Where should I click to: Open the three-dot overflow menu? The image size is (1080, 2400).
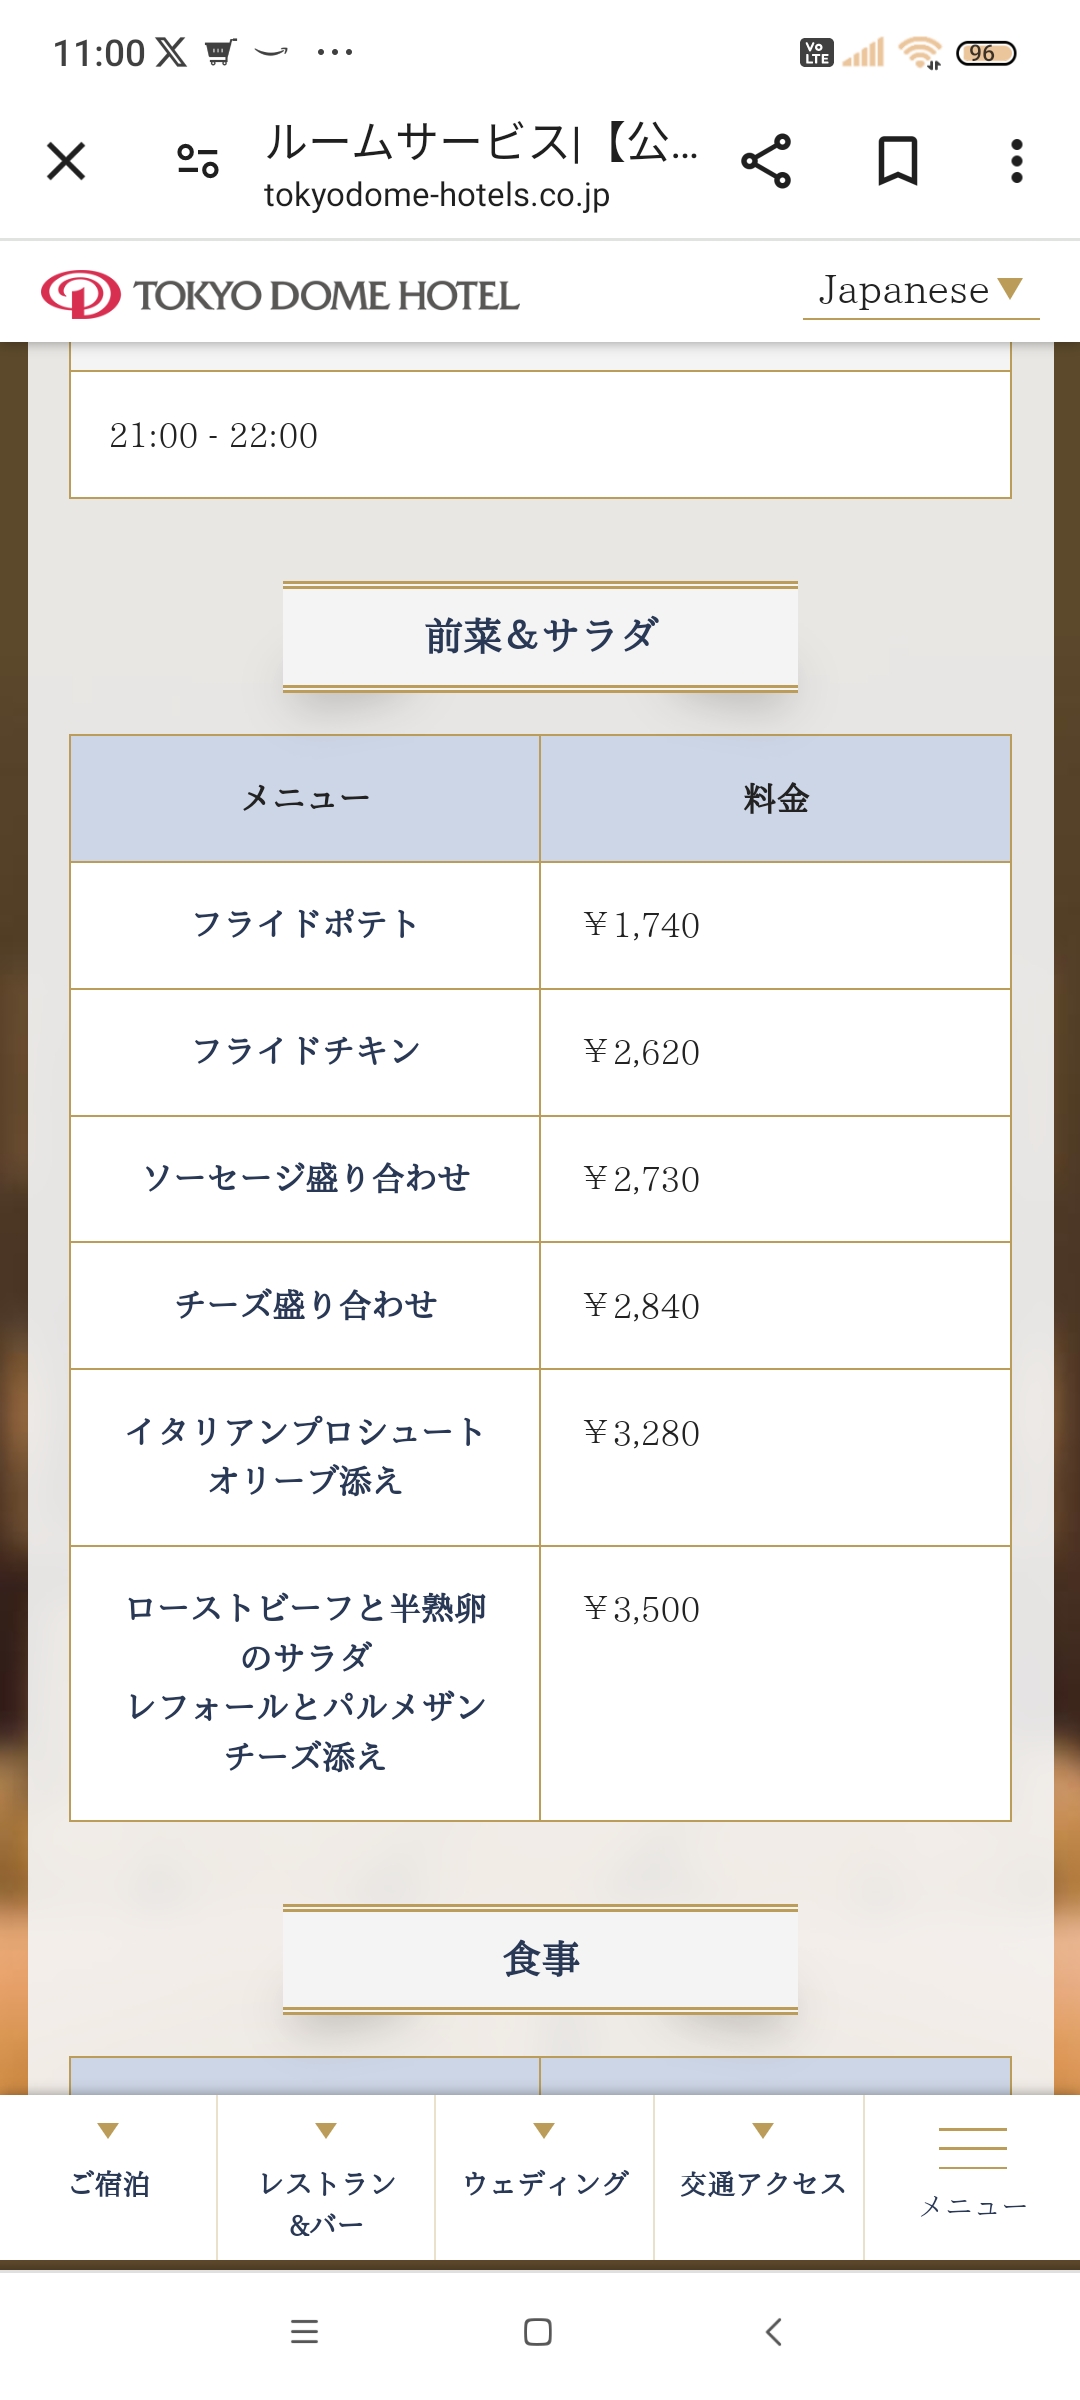tap(1016, 161)
